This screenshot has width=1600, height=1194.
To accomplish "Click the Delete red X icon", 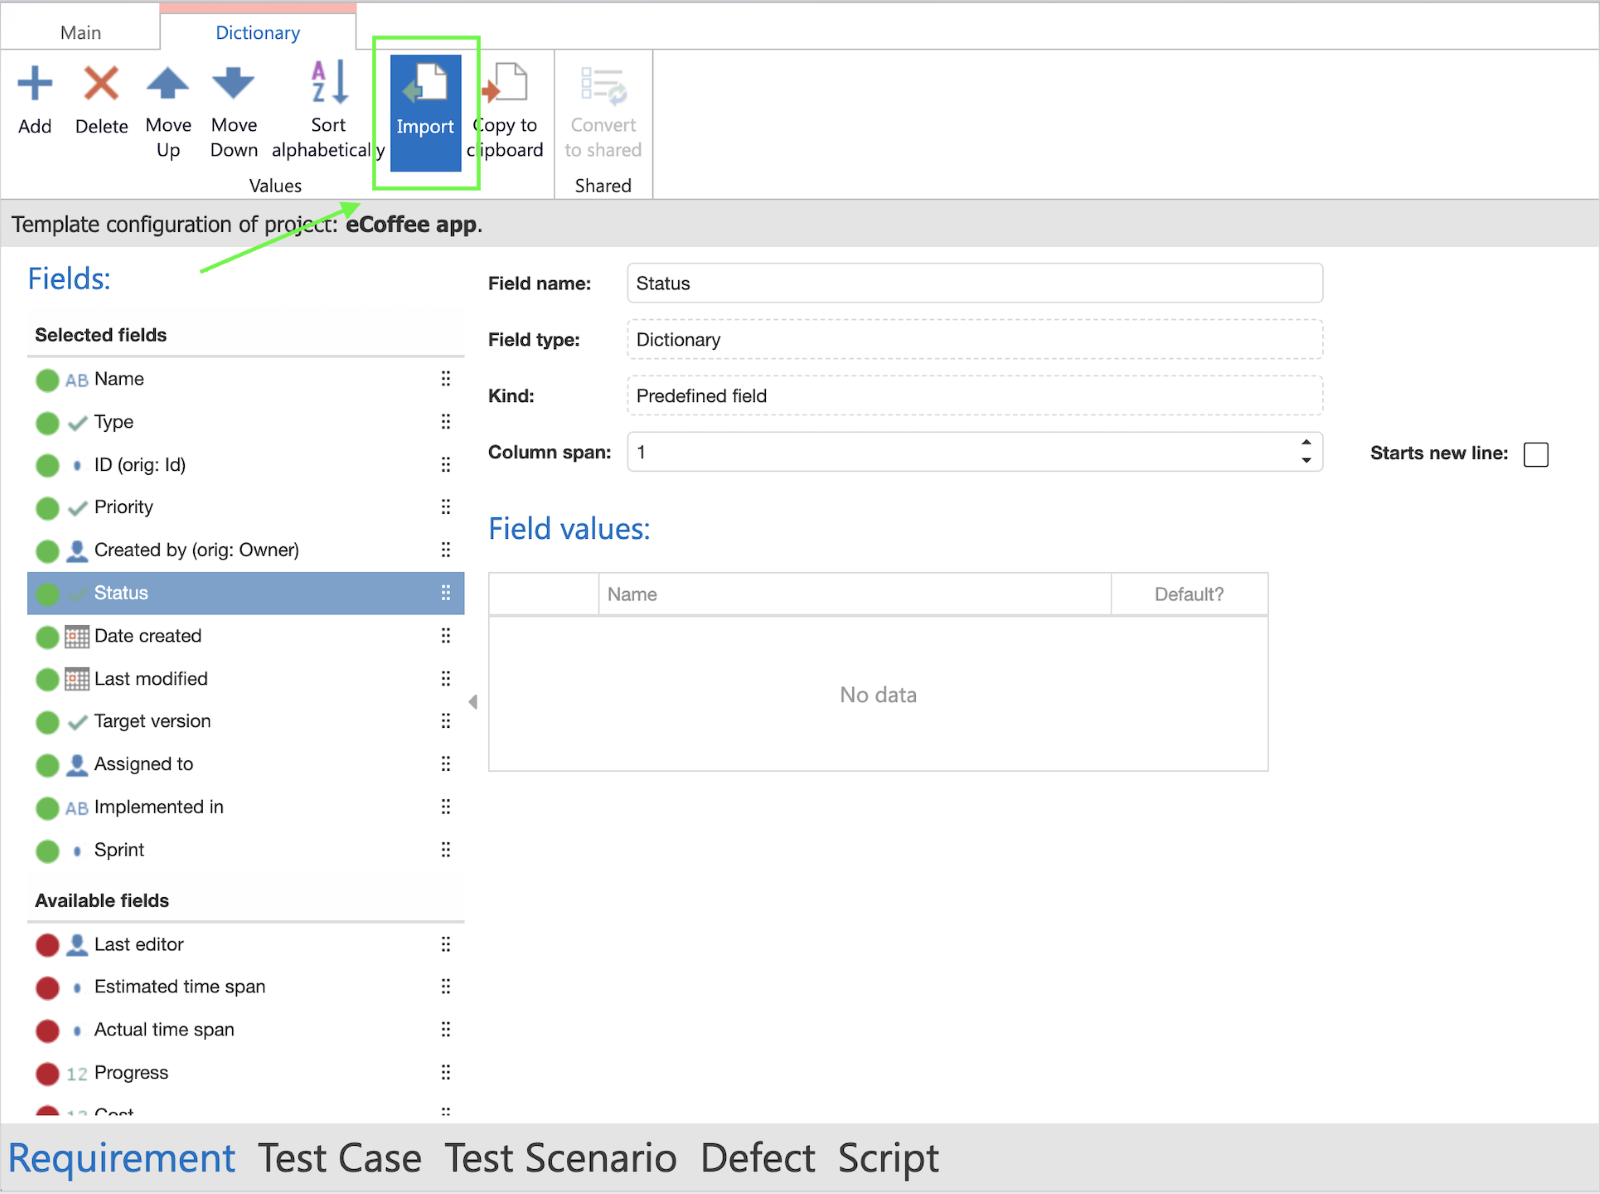I will point(101,85).
